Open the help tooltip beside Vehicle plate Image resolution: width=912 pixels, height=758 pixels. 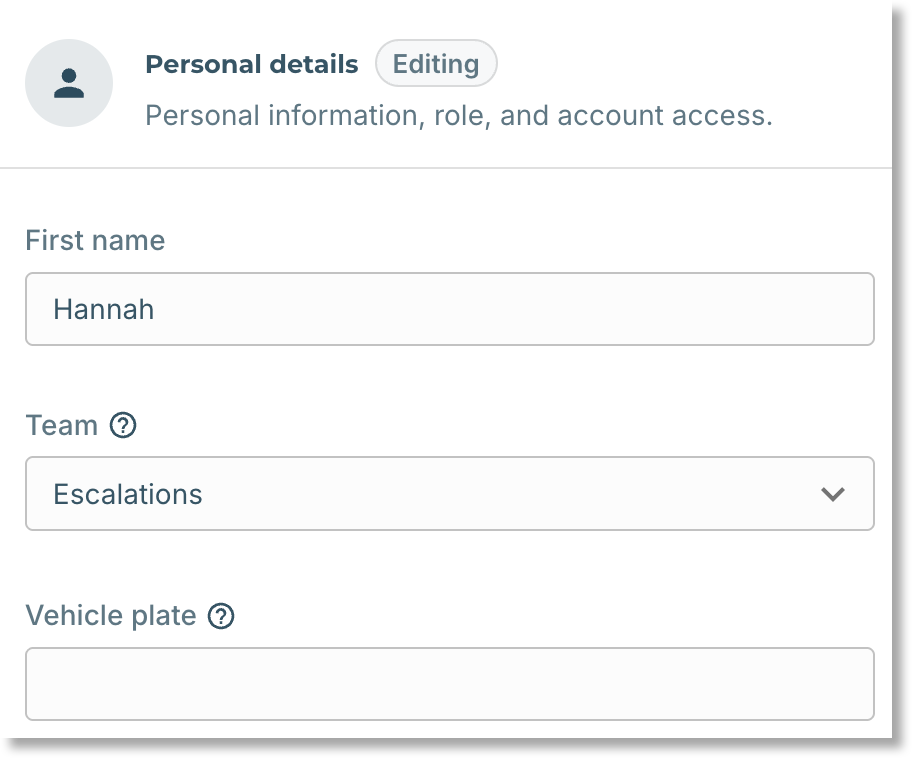[221, 616]
